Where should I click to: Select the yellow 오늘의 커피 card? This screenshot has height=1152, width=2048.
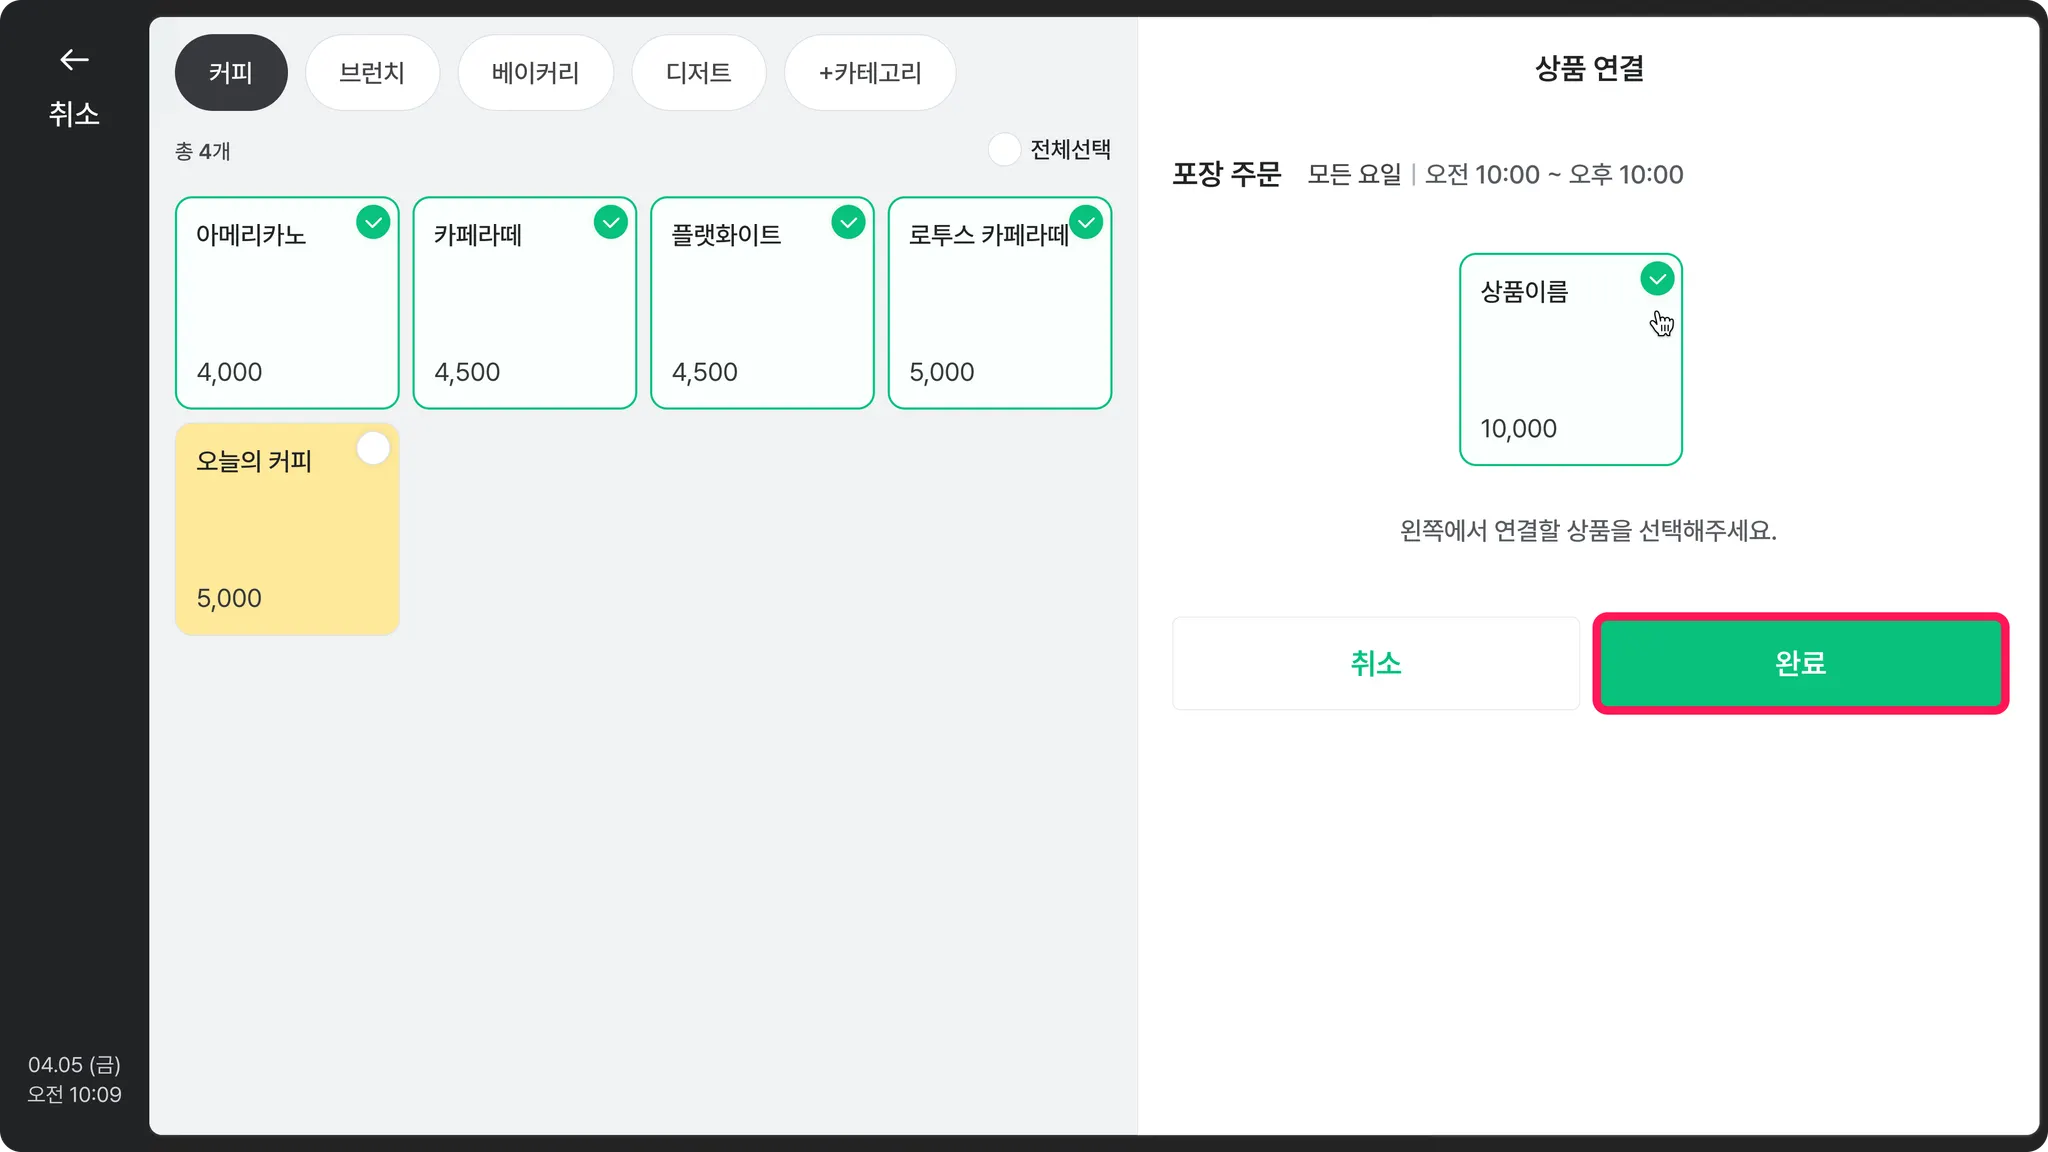pyautogui.click(x=287, y=530)
